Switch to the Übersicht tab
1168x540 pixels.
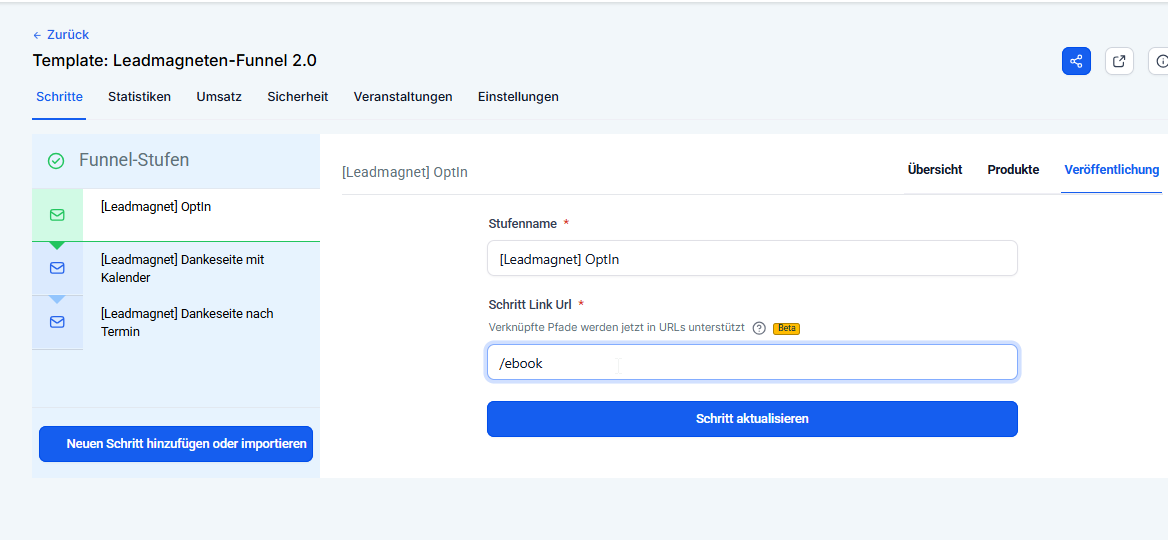click(935, 170)
